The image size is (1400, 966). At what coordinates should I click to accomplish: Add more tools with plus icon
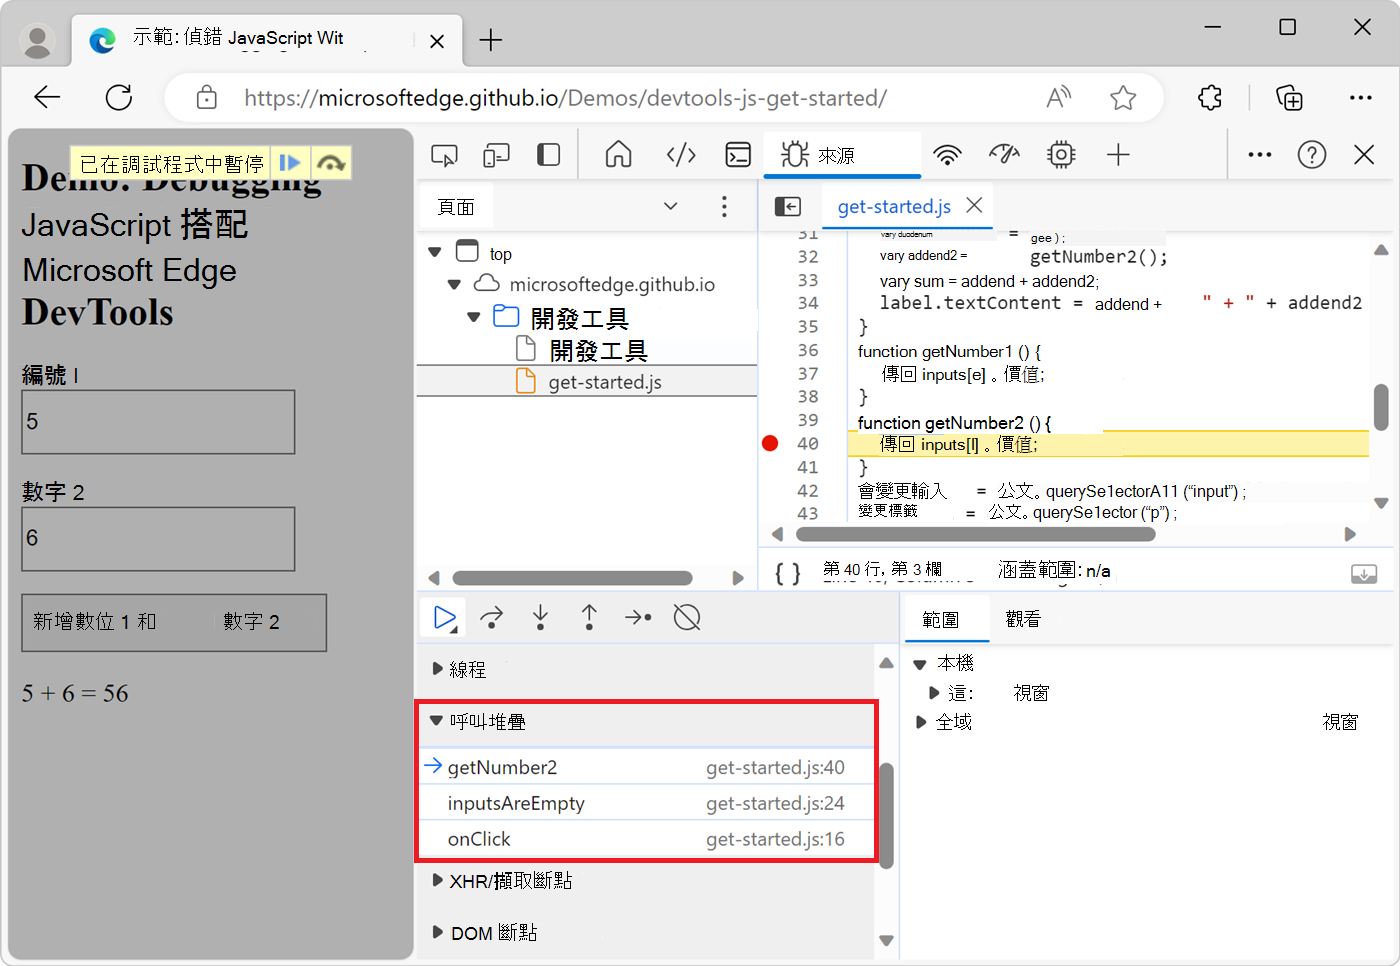tap(1118, 155)
